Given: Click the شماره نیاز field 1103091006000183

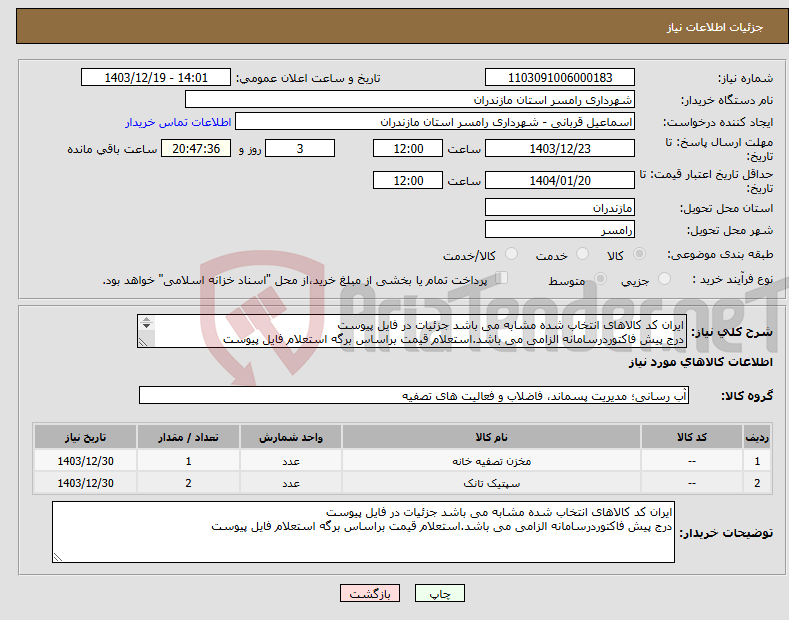Looking at the screenshot, I should pyautogui.click(x=560, y=78).
